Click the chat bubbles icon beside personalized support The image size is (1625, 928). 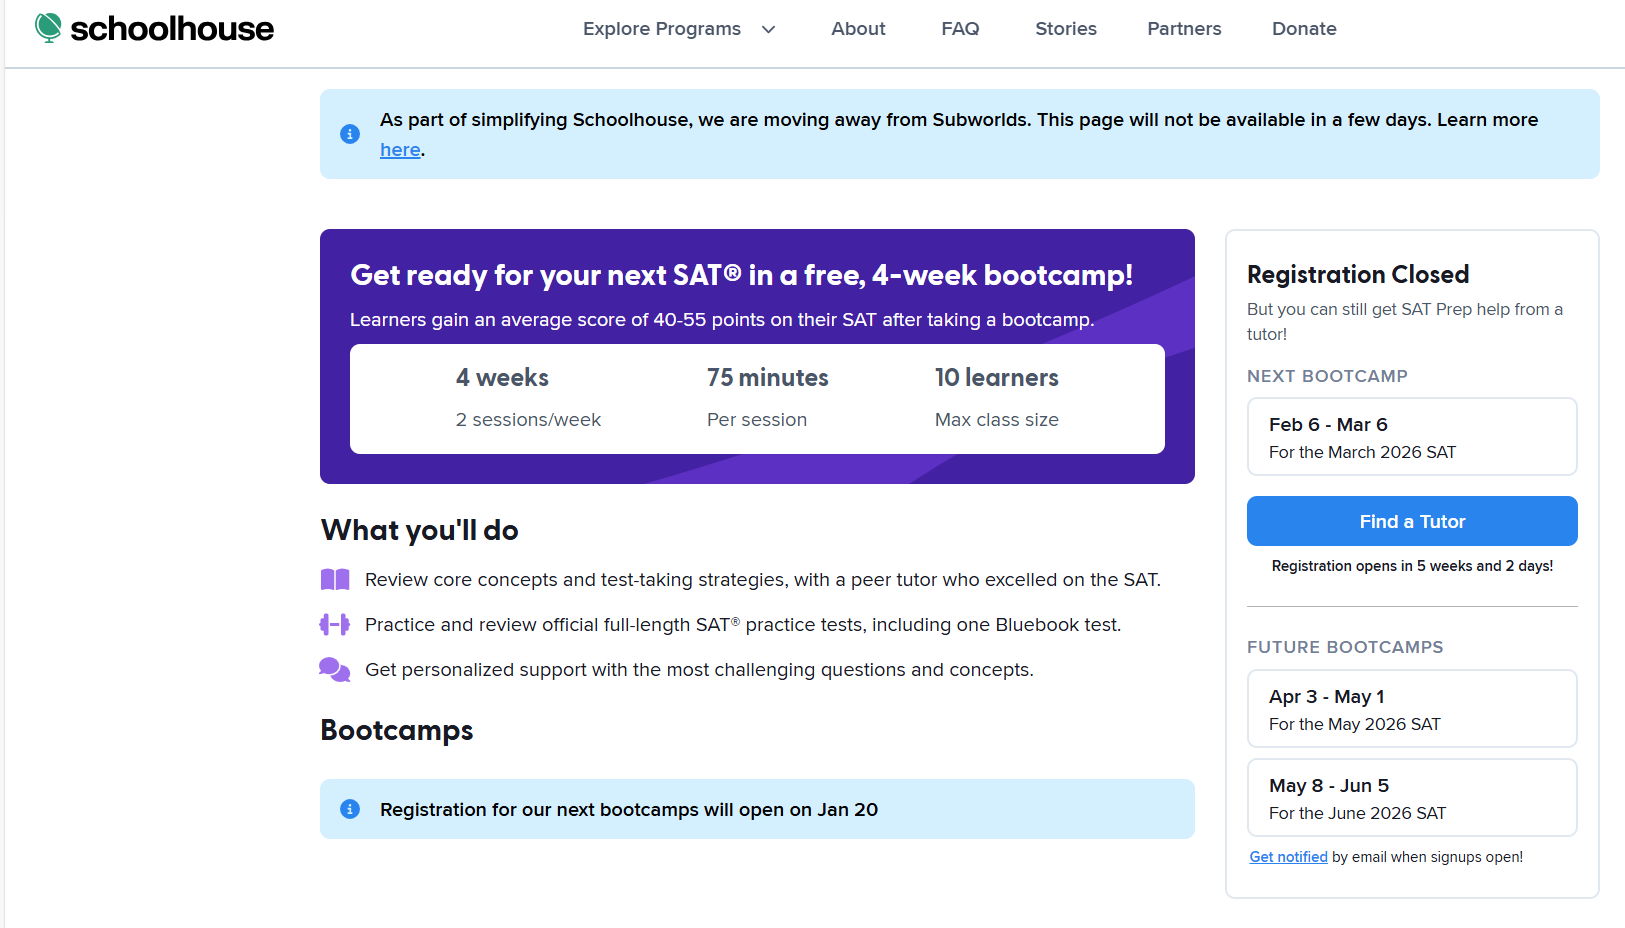pyautogui.click(x=335, y=670)
